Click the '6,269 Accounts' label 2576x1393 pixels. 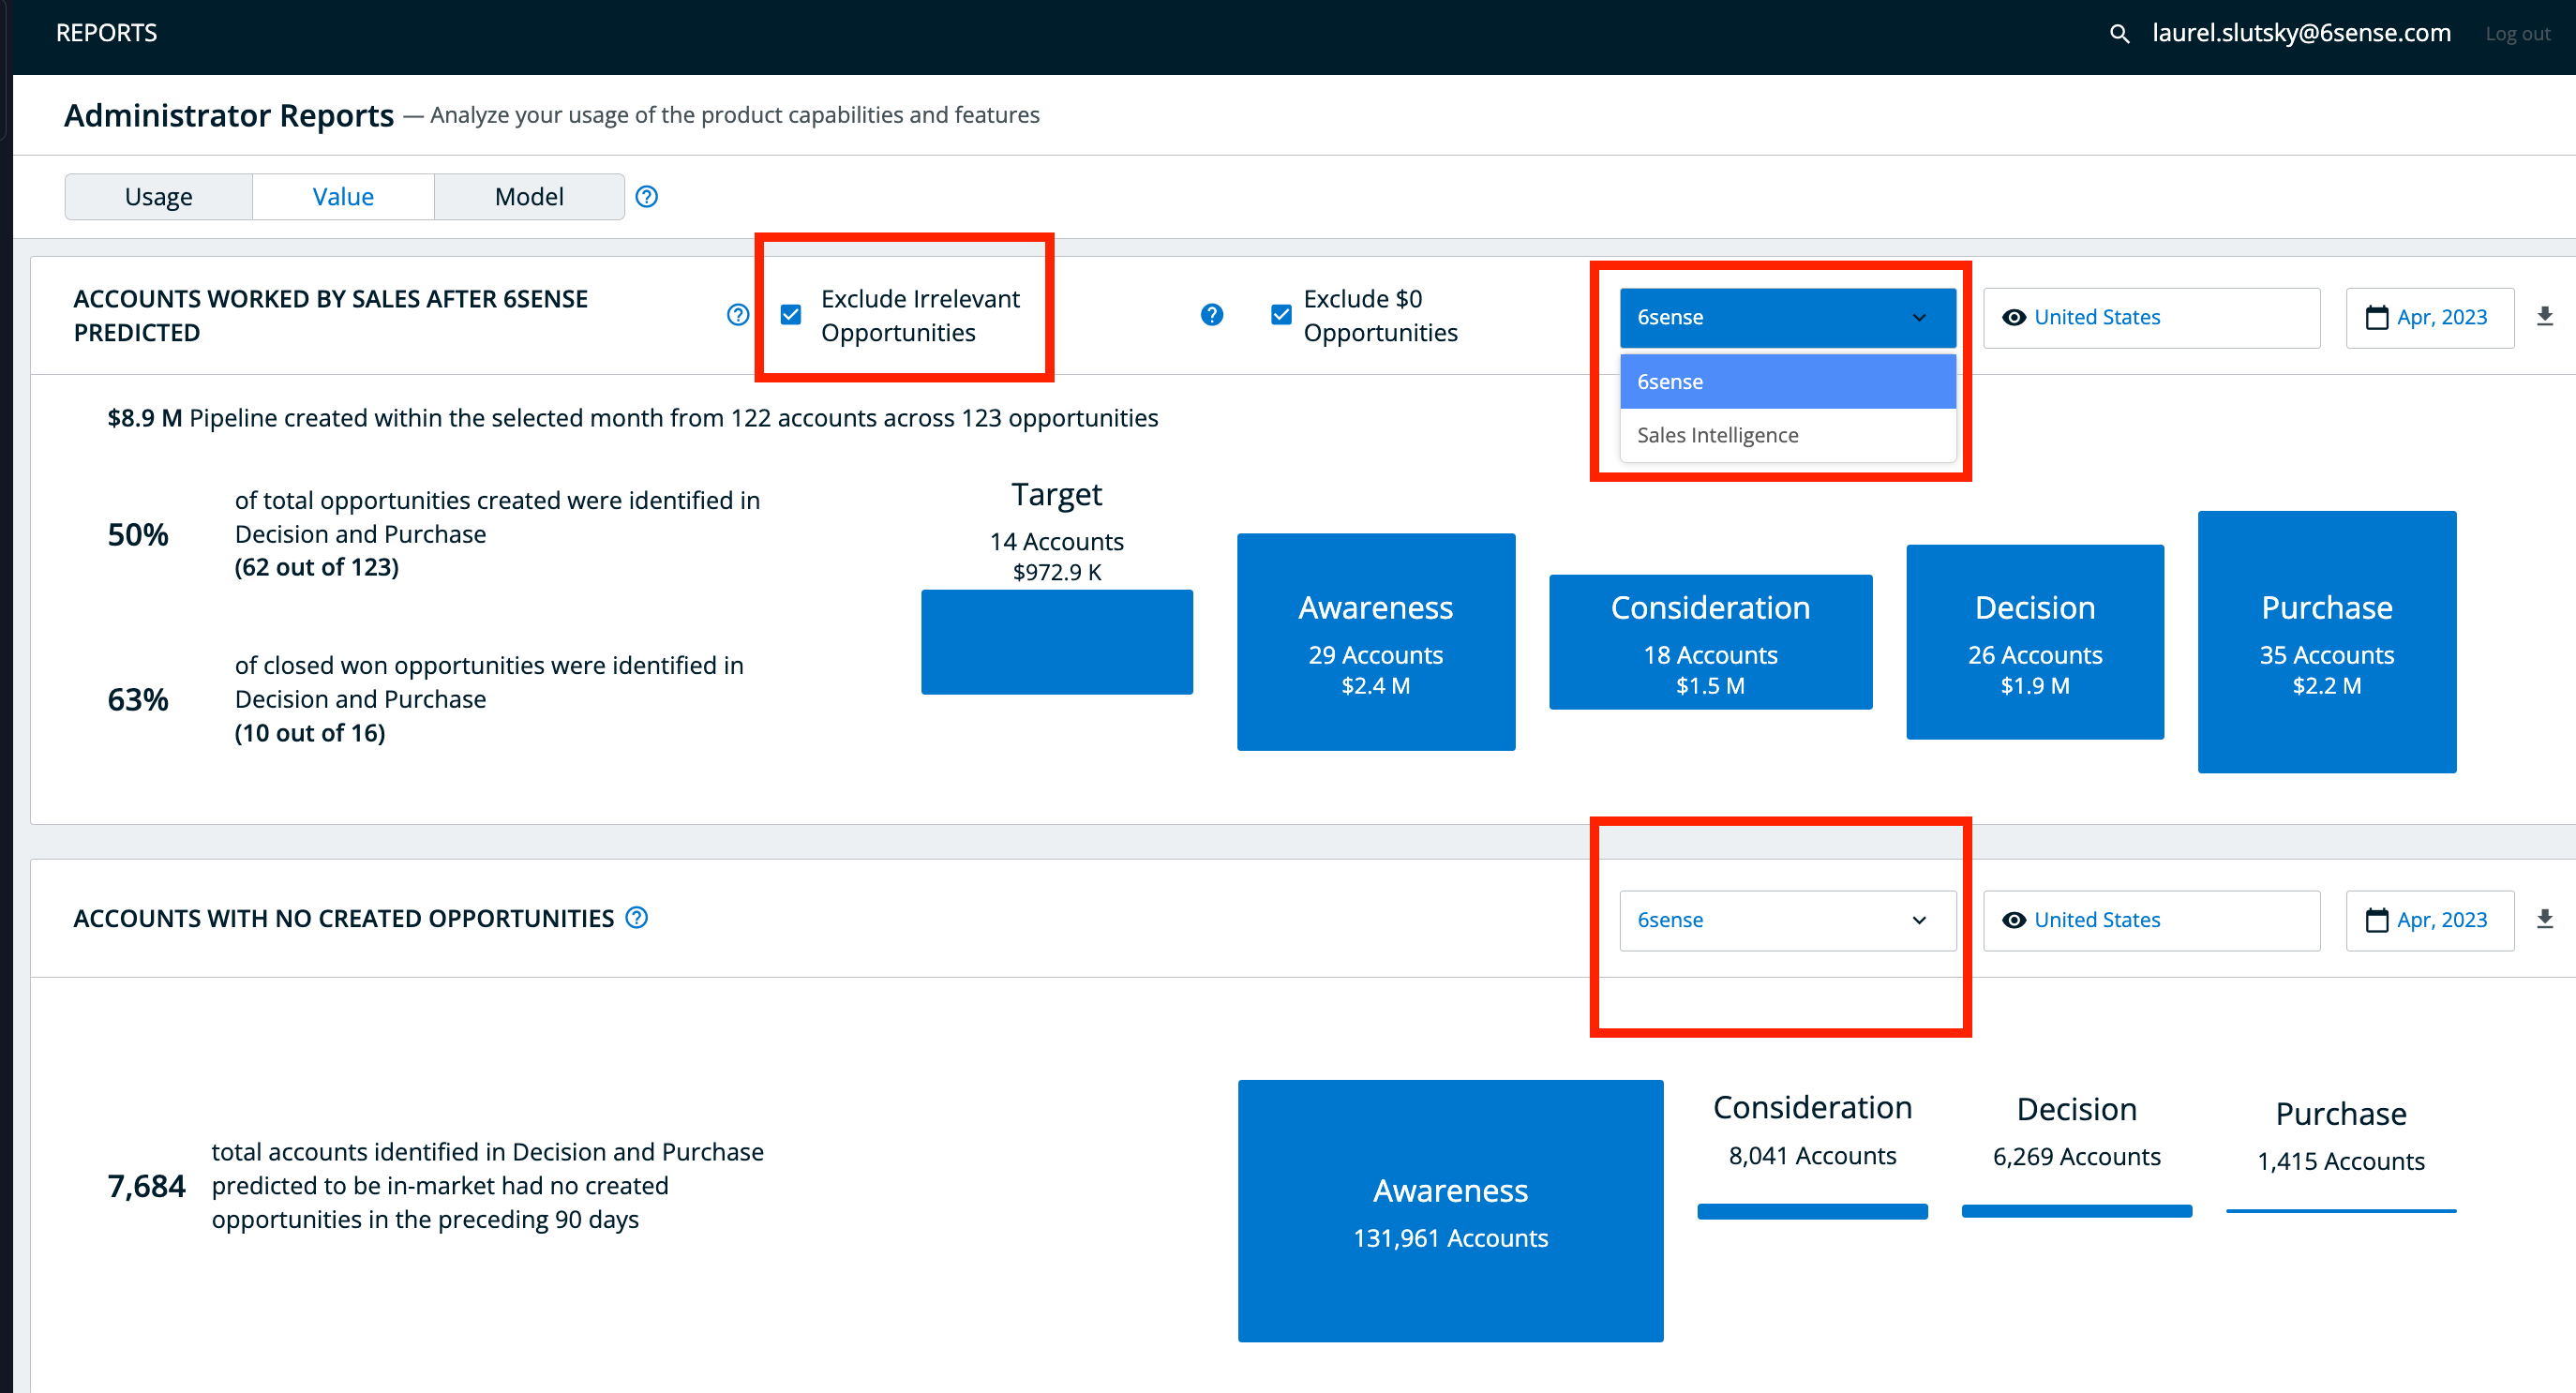click(2076, 1157)
